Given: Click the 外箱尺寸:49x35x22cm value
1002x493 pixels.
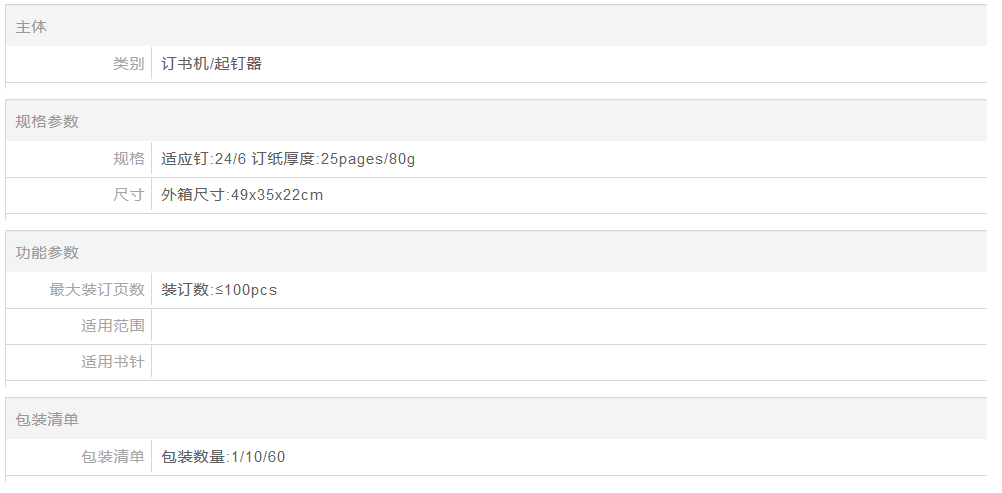Looking at the screenshot, I should [242, 195].
